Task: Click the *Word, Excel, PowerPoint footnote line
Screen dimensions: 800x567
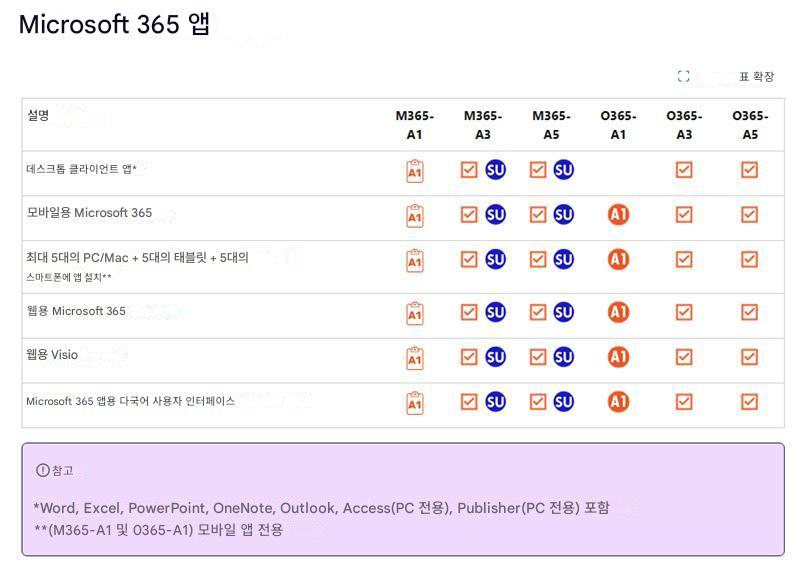Action: click(x=321, y=508)
